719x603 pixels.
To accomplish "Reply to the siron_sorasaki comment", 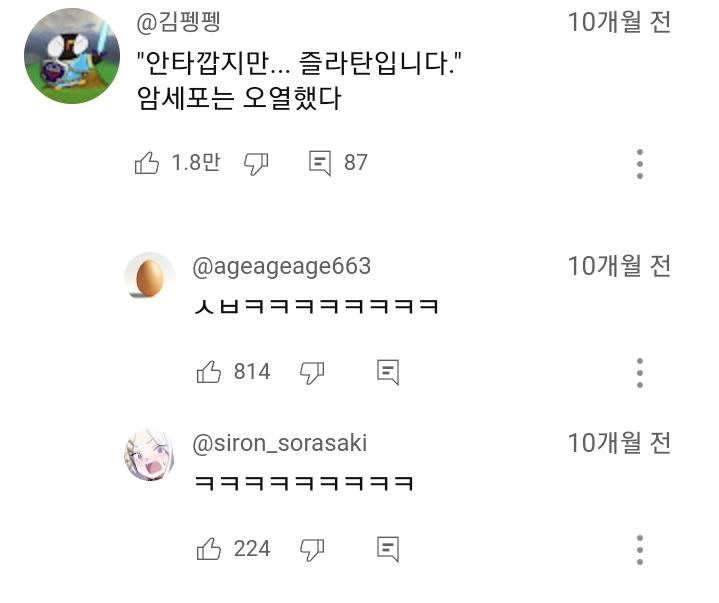I will point(388,548).
